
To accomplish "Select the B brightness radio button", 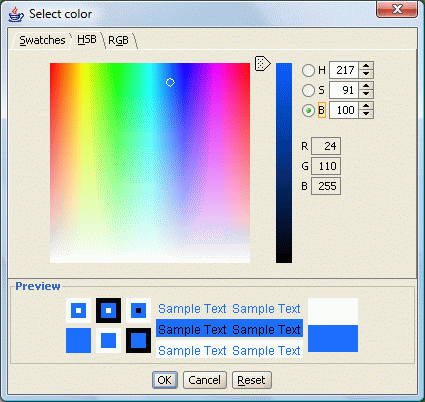I will [x=308, y=110].
